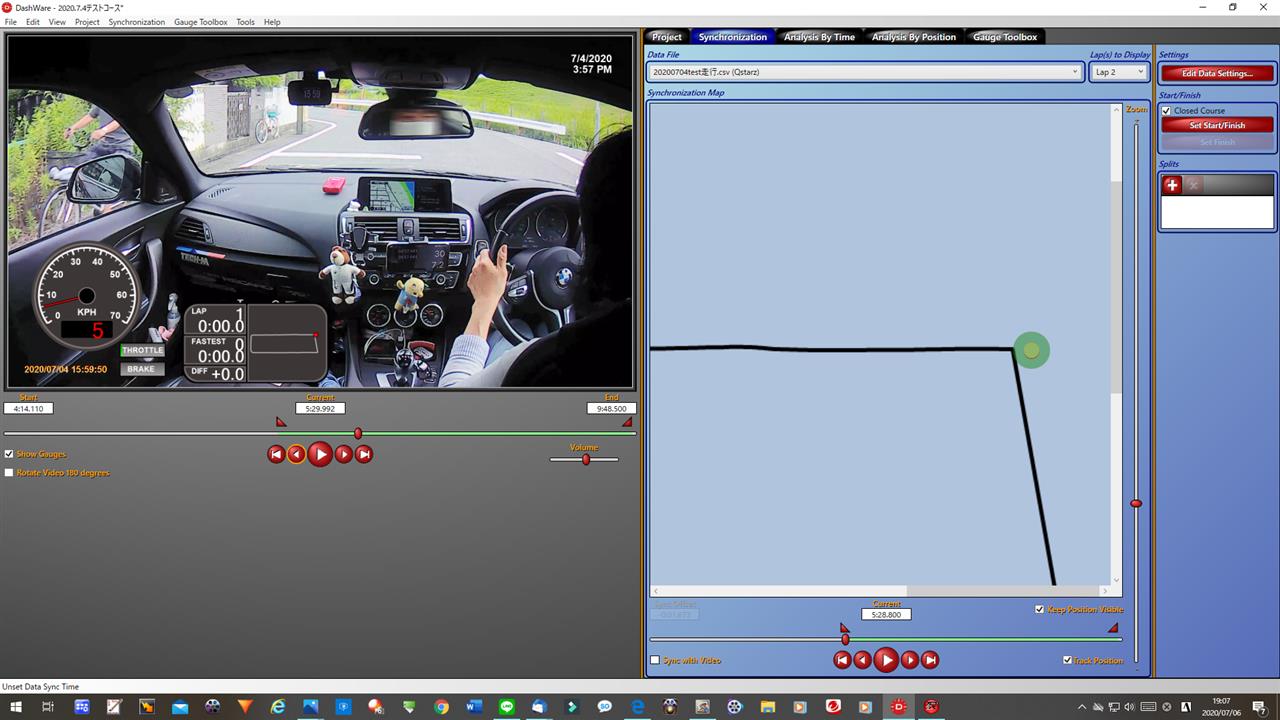Viewport: 1280px width, 720px height.
Task: Click Edit Data Settings button
Action: pyautogui.click(x=1217, y=73)
